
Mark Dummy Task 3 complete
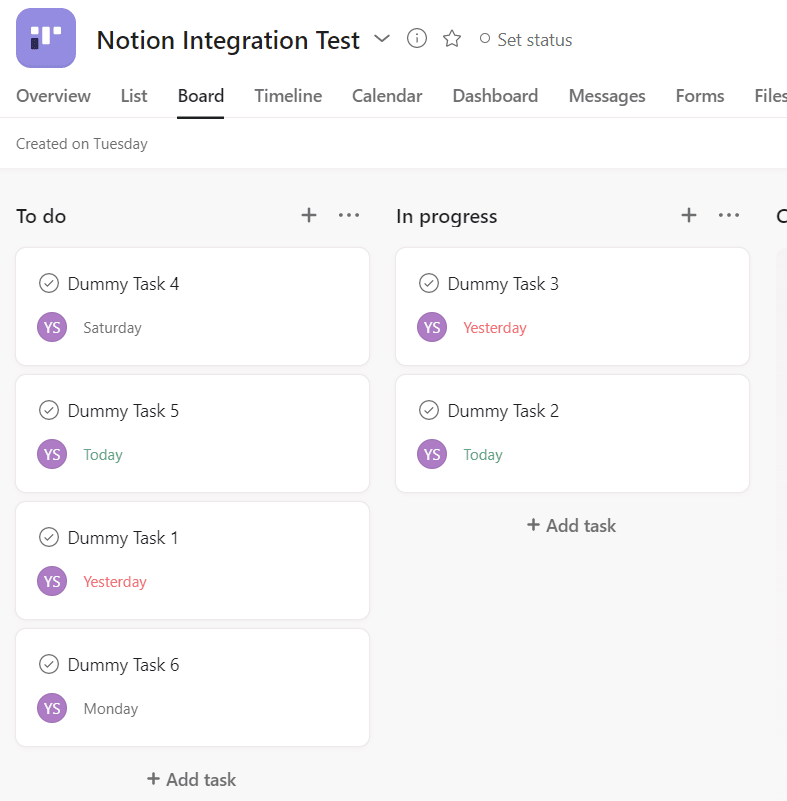[429, 283]
